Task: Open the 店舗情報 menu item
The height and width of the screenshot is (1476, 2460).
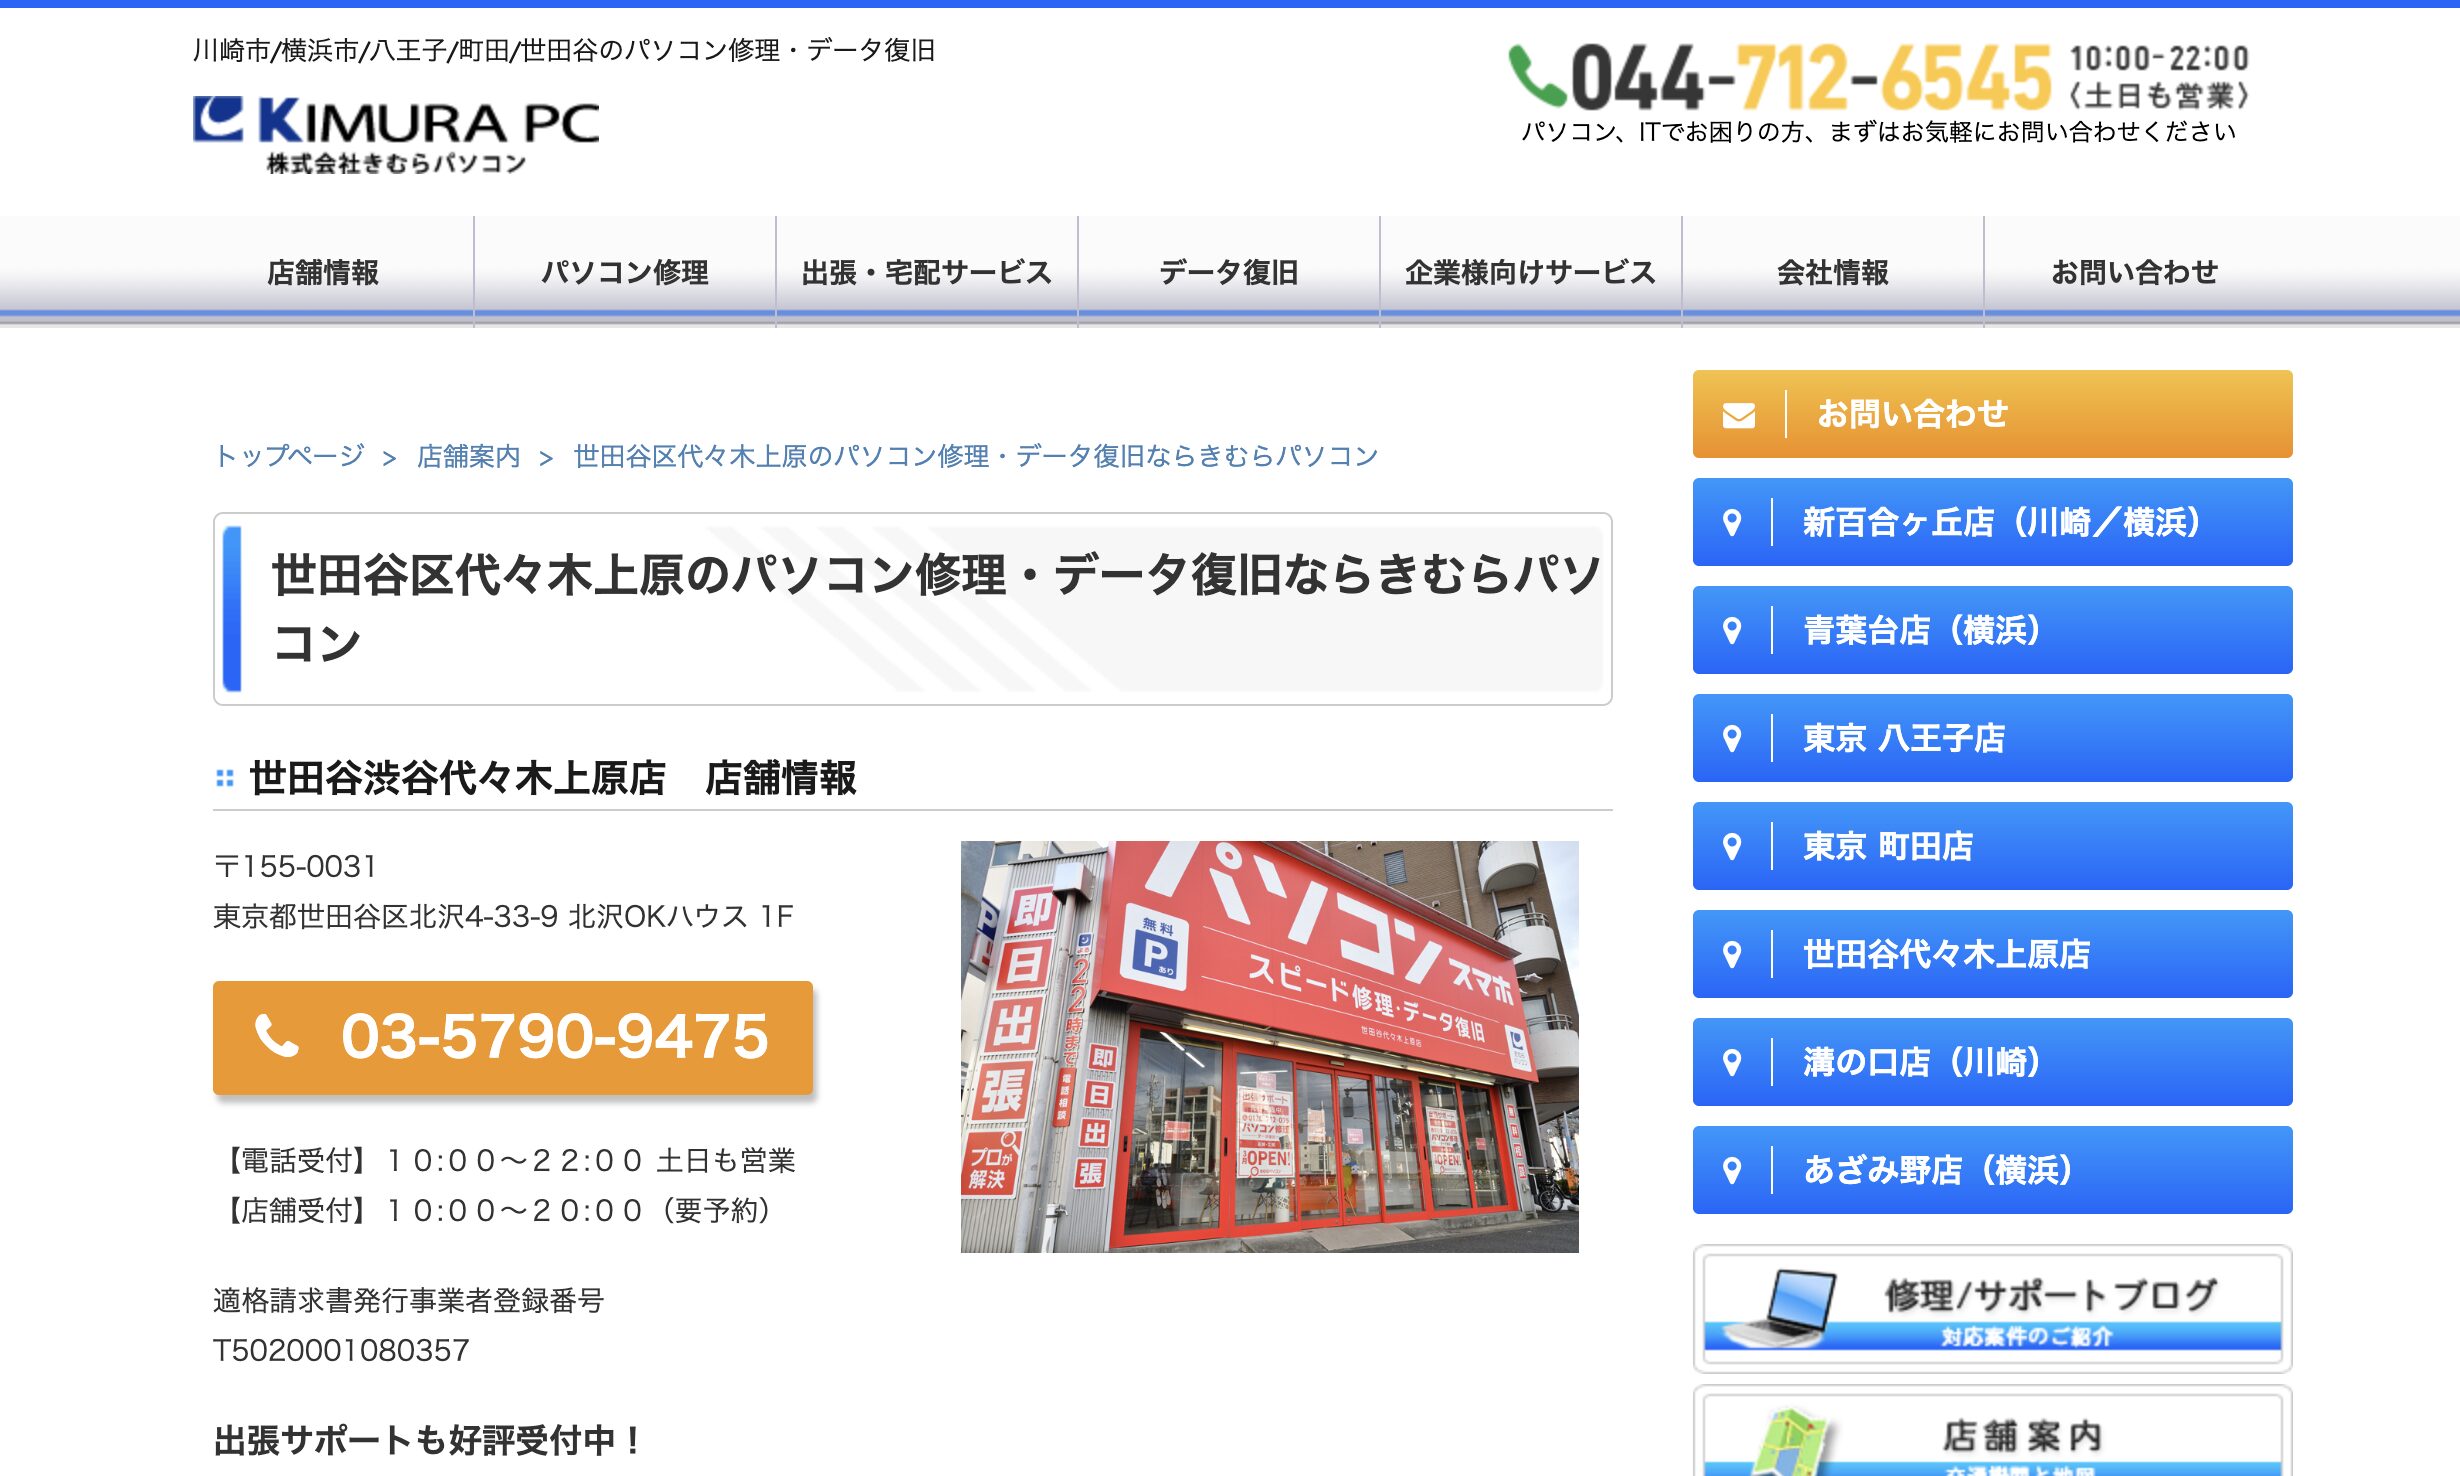Action: (x=323, y=271)
